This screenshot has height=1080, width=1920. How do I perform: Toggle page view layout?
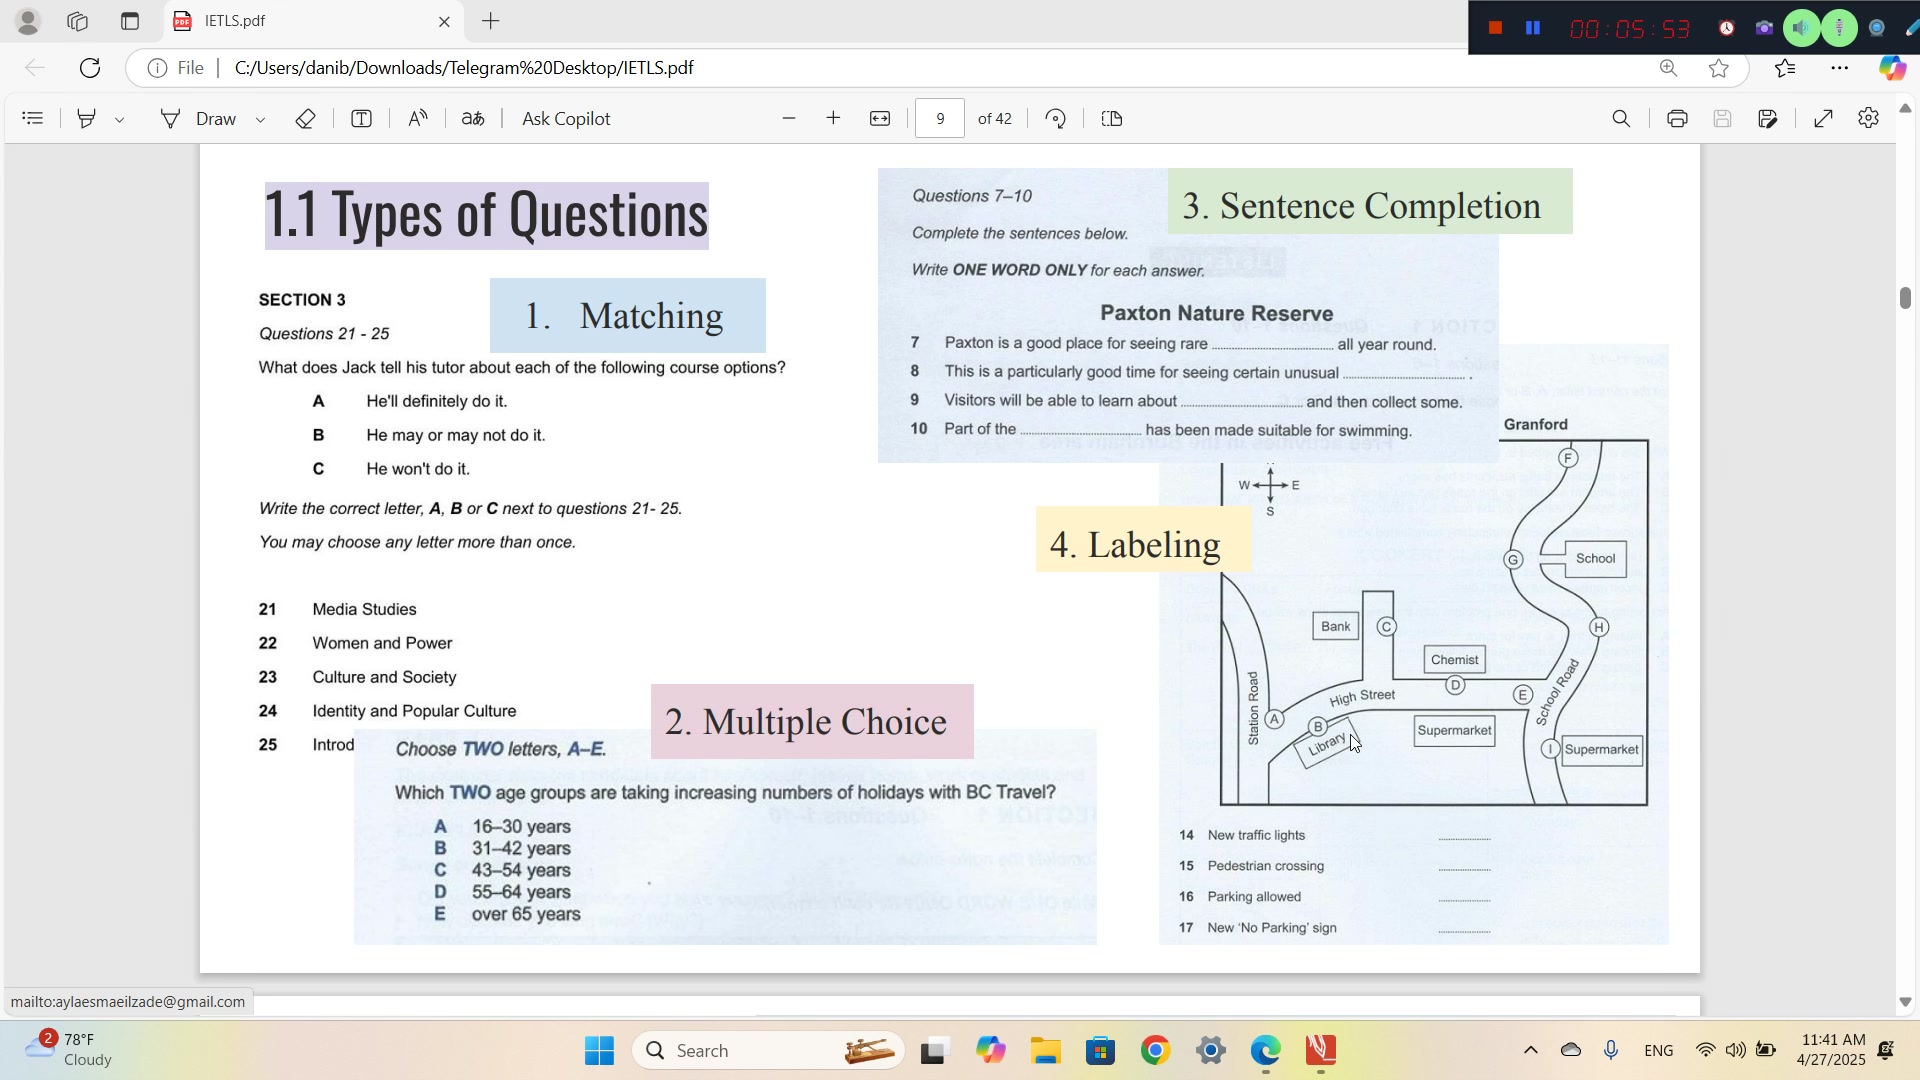pos(1112,119)
